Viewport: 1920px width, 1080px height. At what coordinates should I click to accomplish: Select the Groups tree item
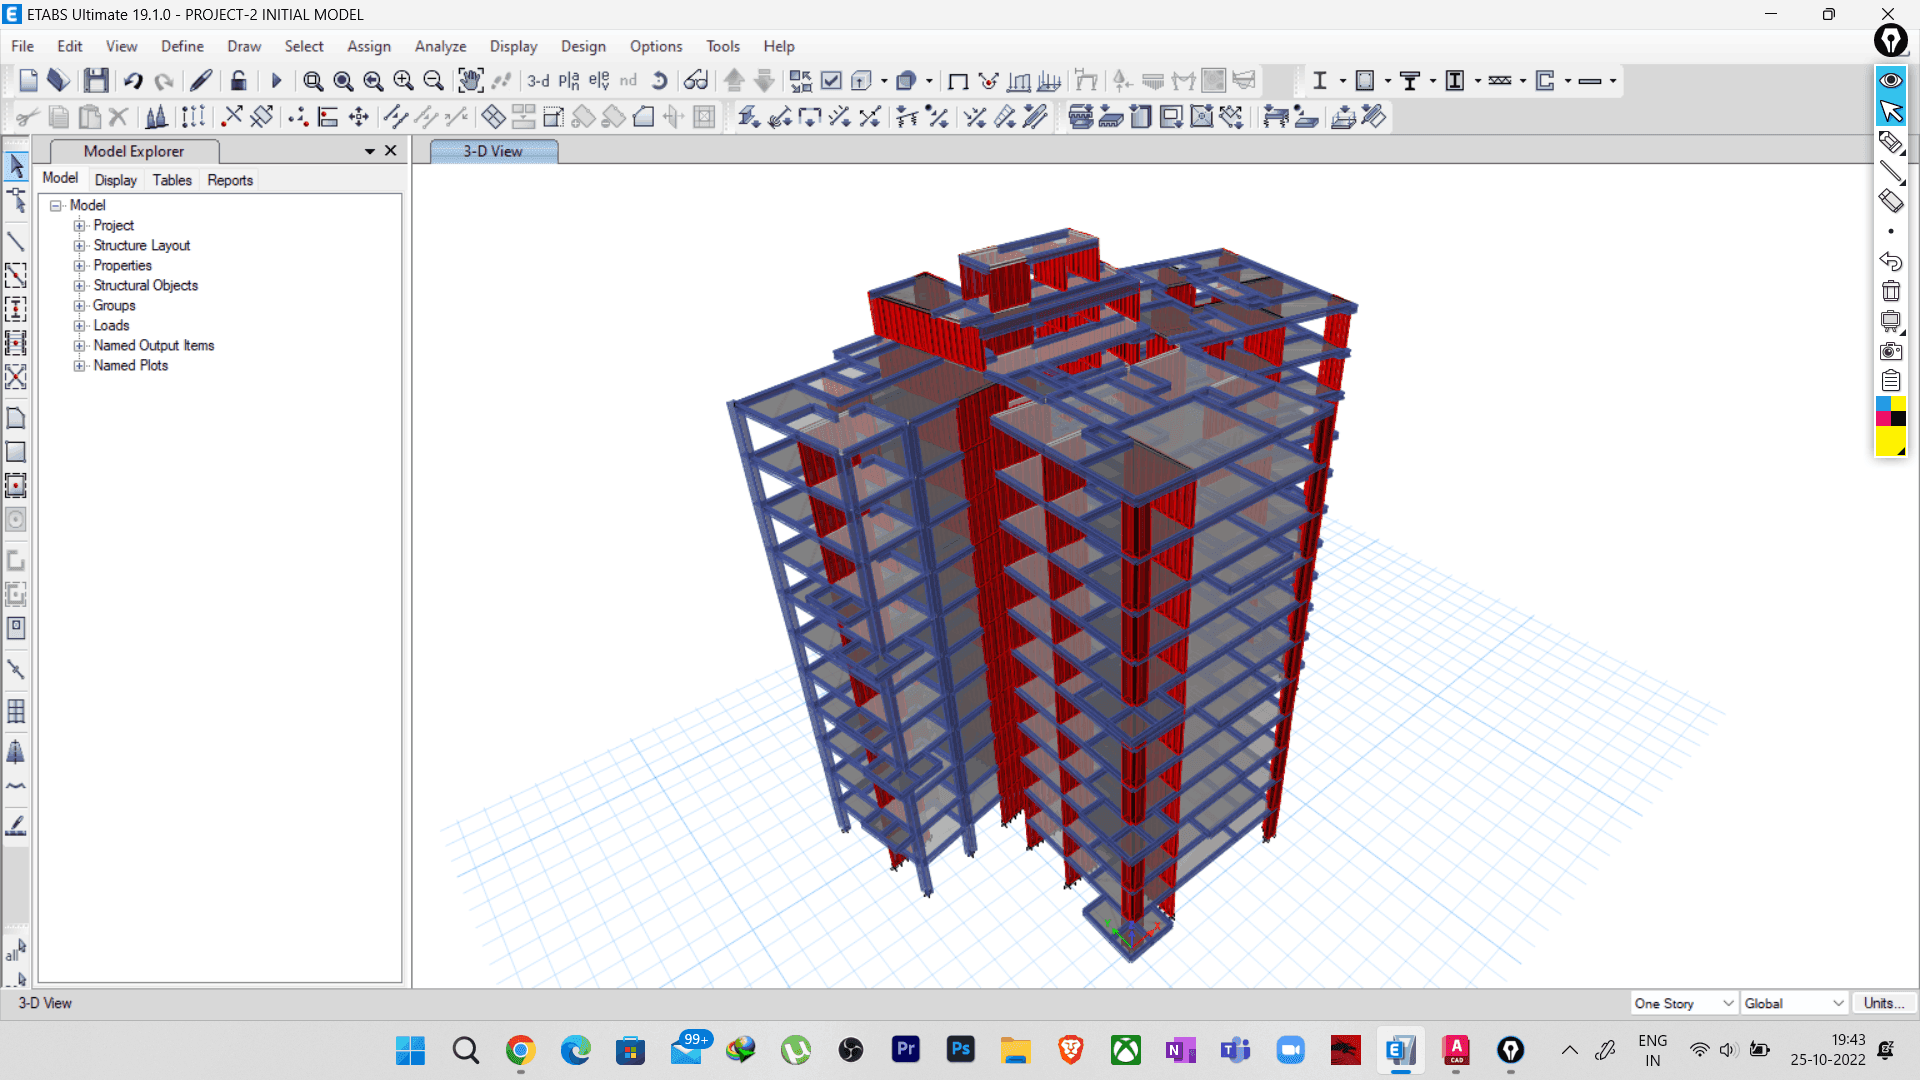[114, 305]
